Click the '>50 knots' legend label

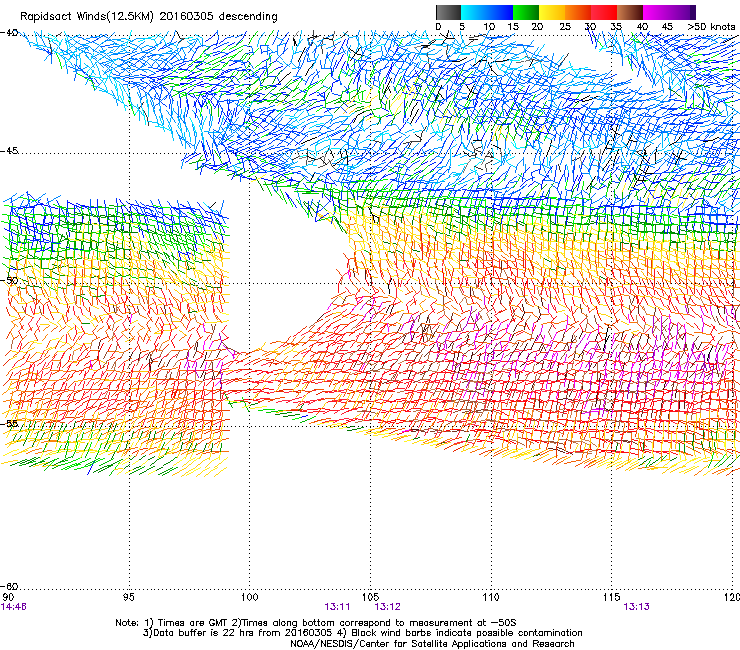(x=711, y=27)
